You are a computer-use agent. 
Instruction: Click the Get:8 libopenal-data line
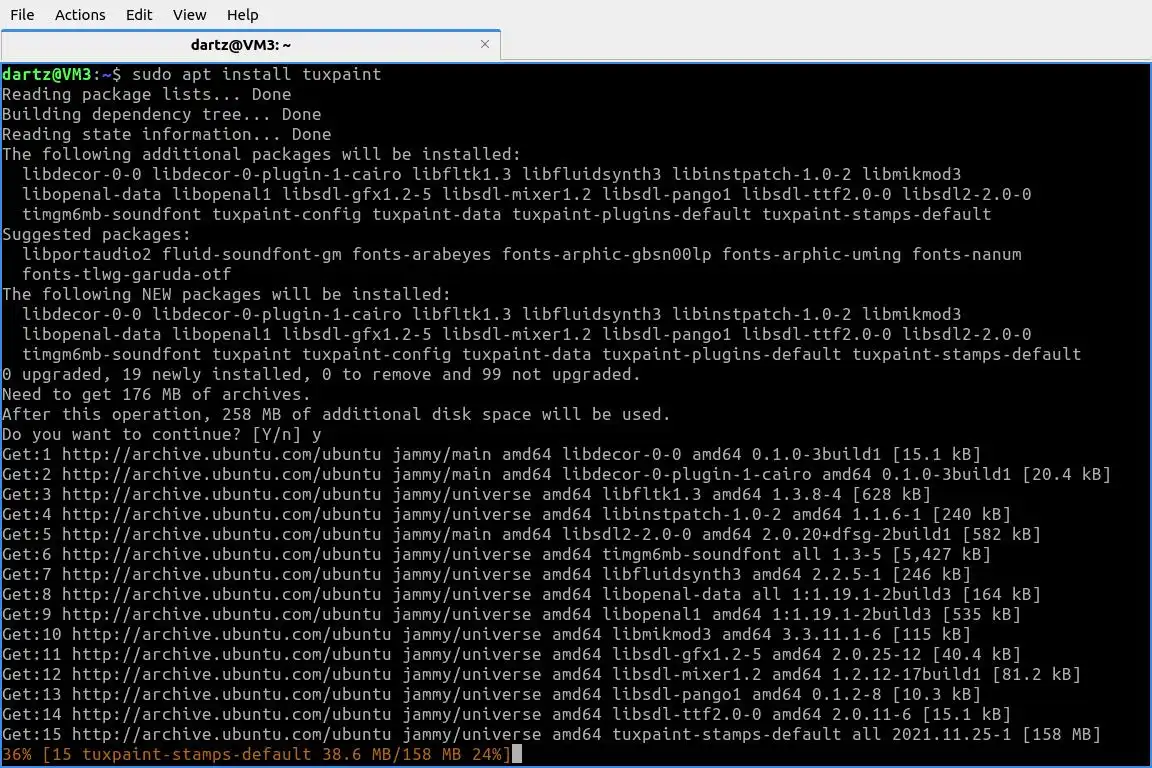522,594
